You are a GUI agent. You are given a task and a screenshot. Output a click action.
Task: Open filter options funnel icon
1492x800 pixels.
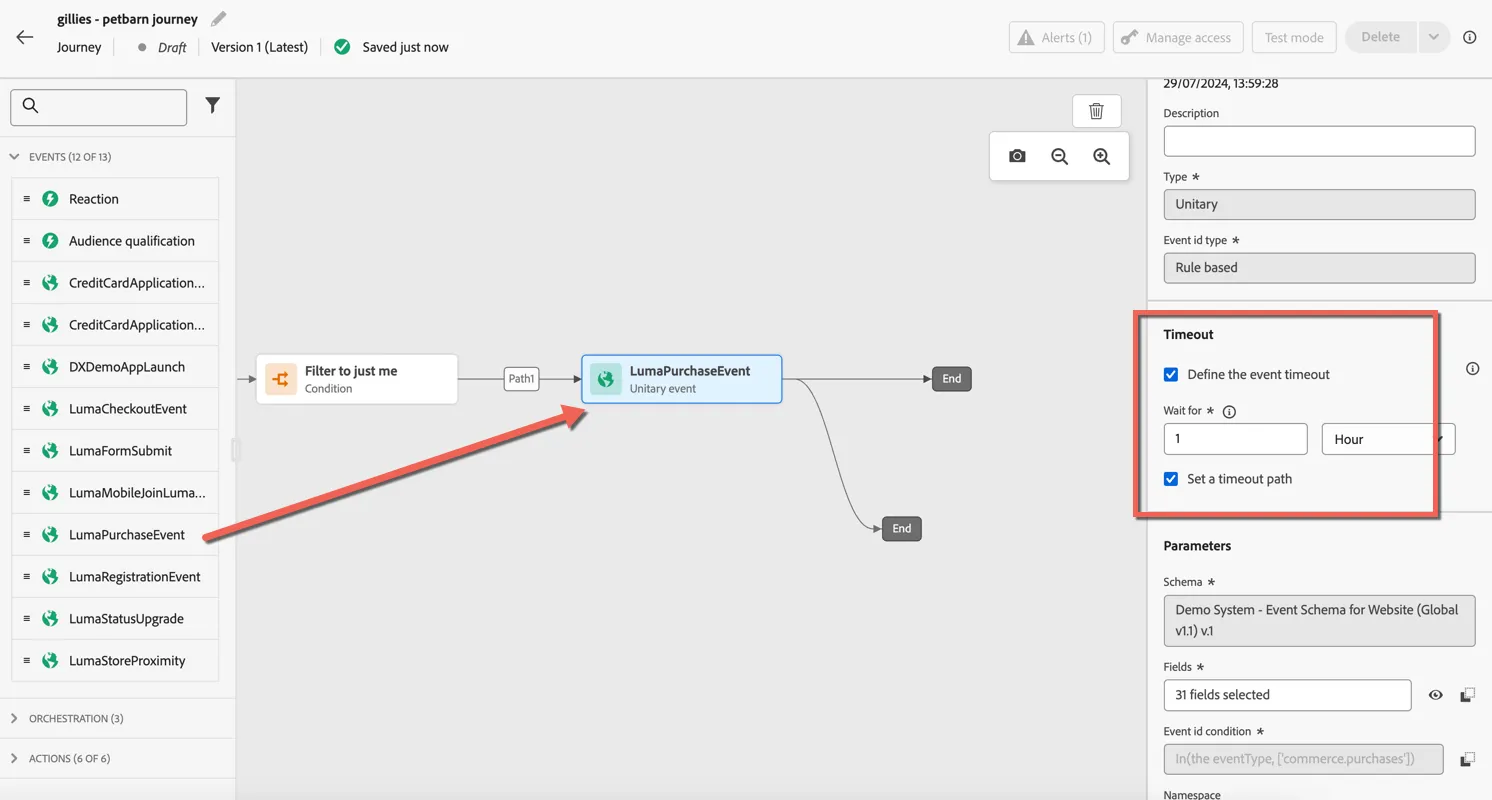click(212, 105)
